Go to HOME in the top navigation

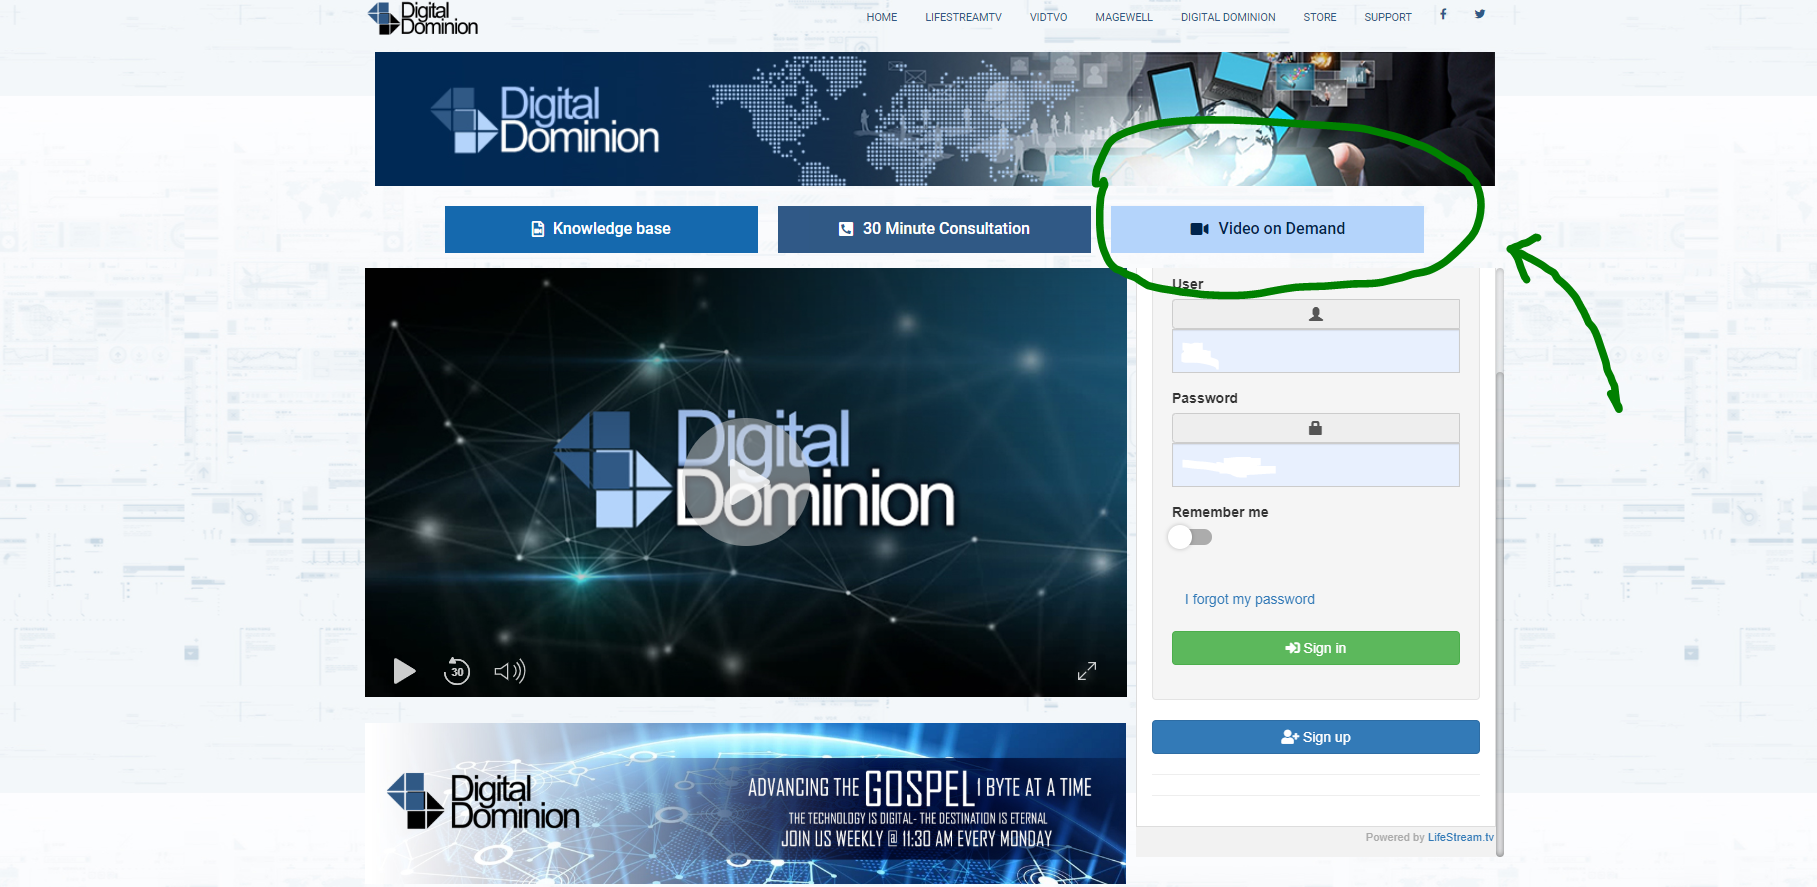882,17
